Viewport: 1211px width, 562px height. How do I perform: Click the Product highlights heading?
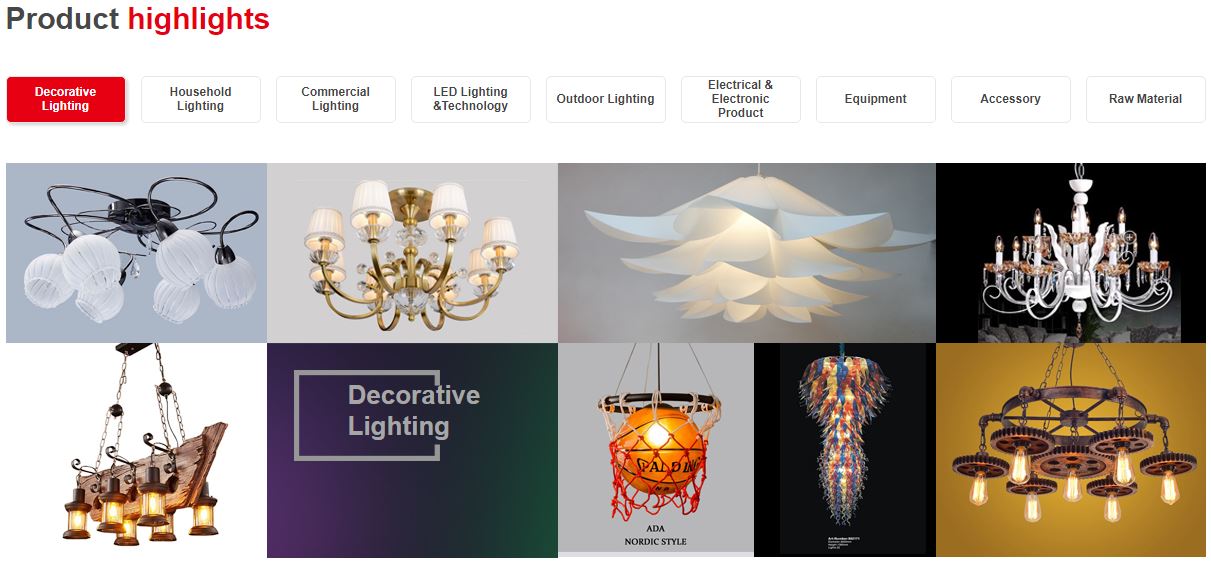[x=138, y=19]
